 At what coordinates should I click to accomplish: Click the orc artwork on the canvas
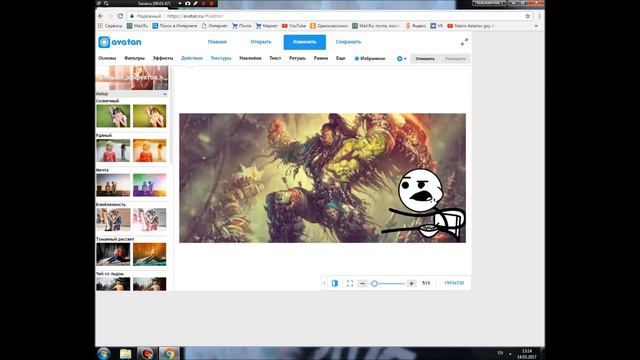pyautogui.click(x=322, y=178)
